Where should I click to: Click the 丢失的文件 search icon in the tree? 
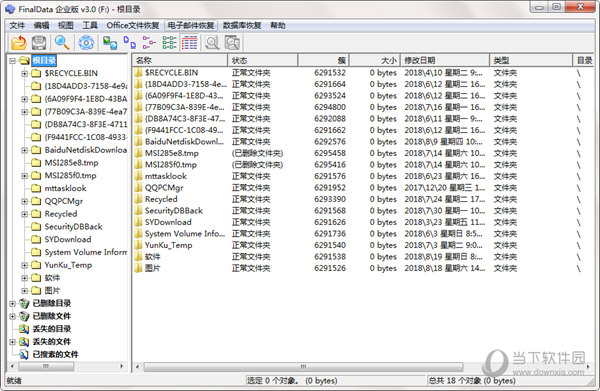[x=24, y=342]
